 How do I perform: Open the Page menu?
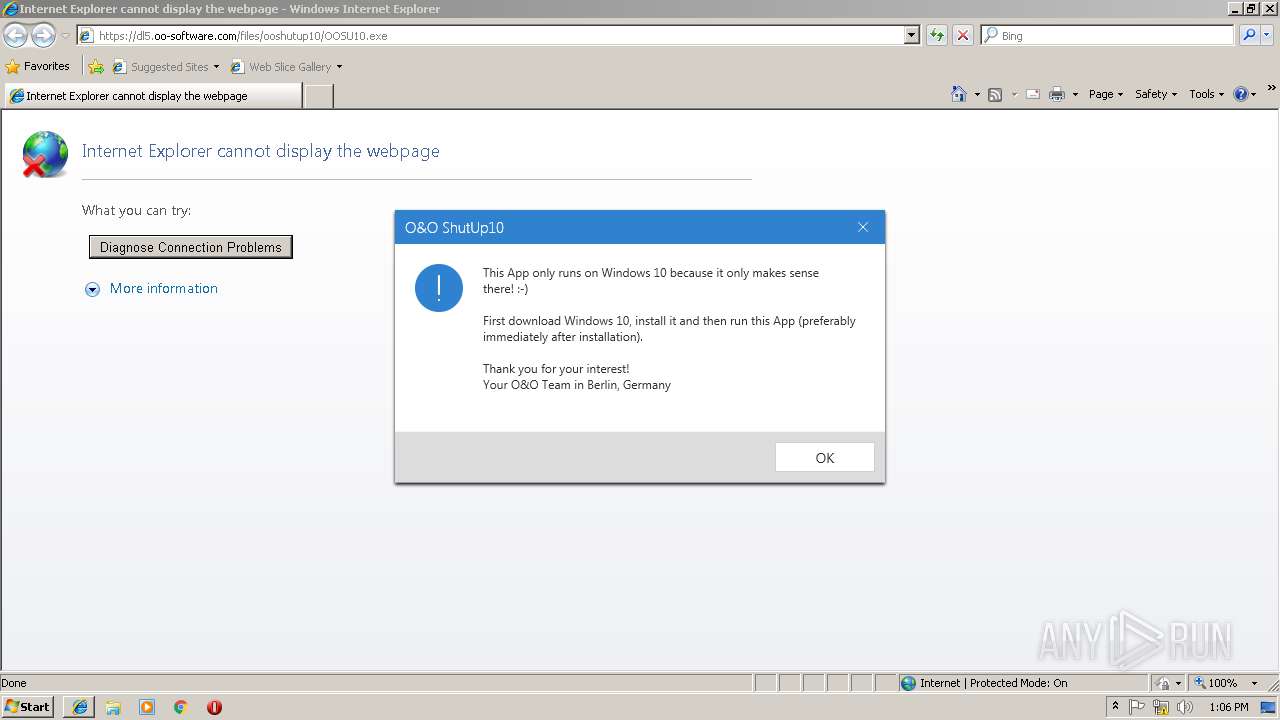click(x=1106, y=94)
